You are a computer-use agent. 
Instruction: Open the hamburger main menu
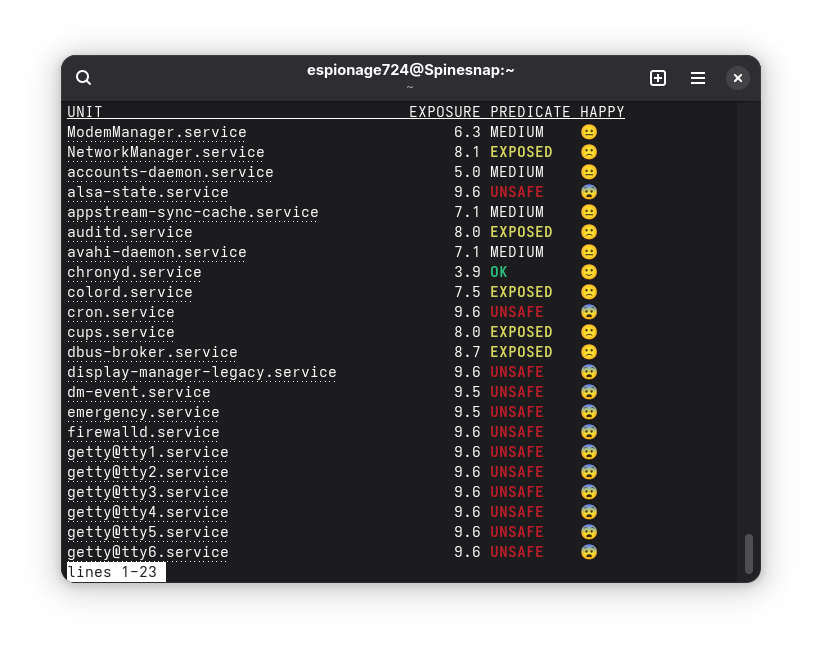pyautogui.click(x=698, y=78)
